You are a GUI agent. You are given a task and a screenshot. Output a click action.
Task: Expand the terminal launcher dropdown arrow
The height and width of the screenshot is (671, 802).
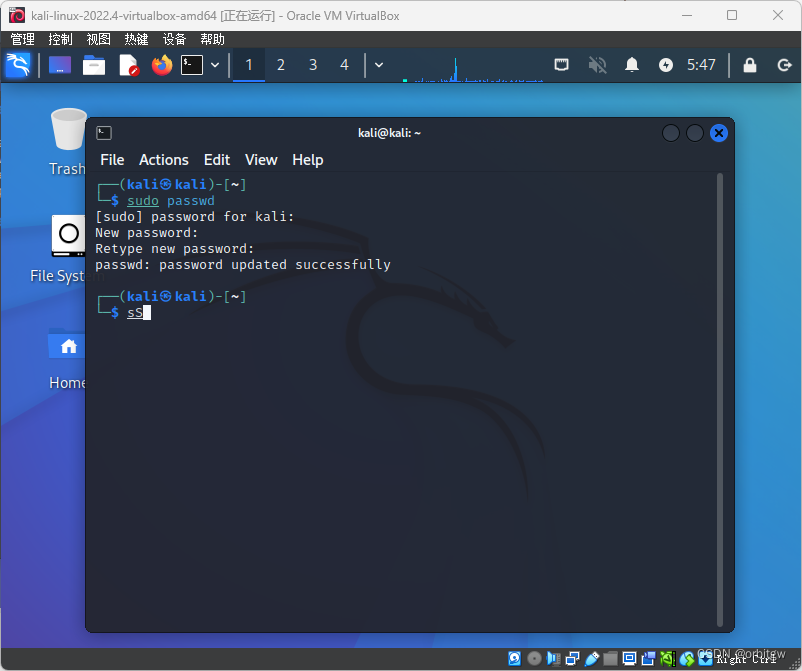pos(215,65)
